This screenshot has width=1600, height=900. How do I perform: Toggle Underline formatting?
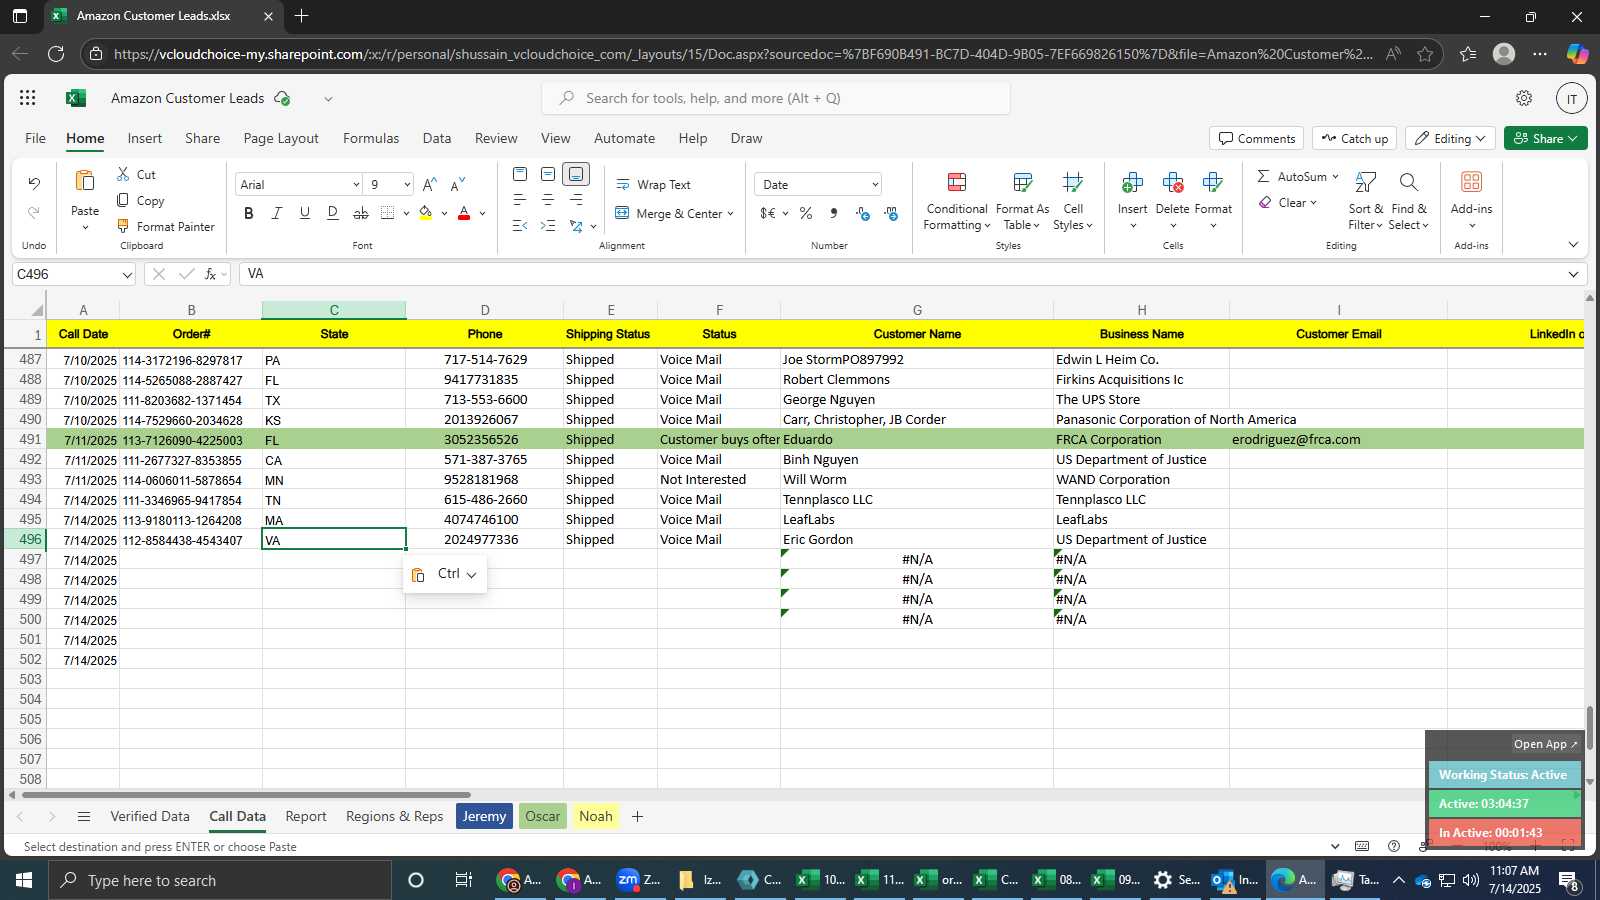point(305,212)
